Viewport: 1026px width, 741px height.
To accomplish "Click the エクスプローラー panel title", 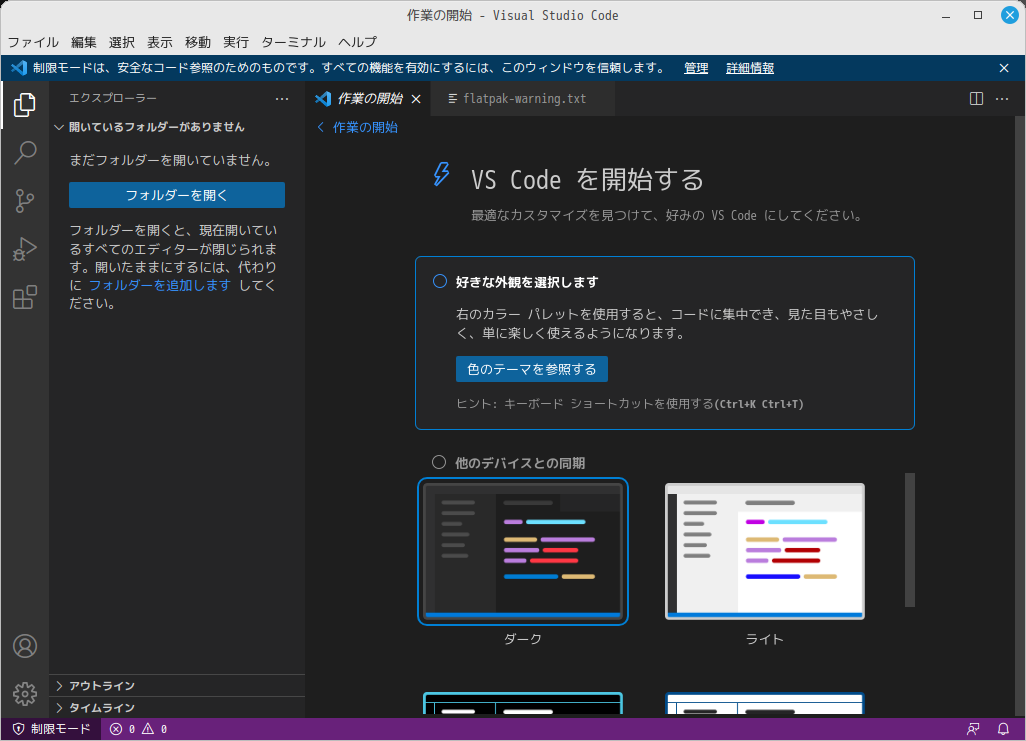I will click(x=113, y=98).
